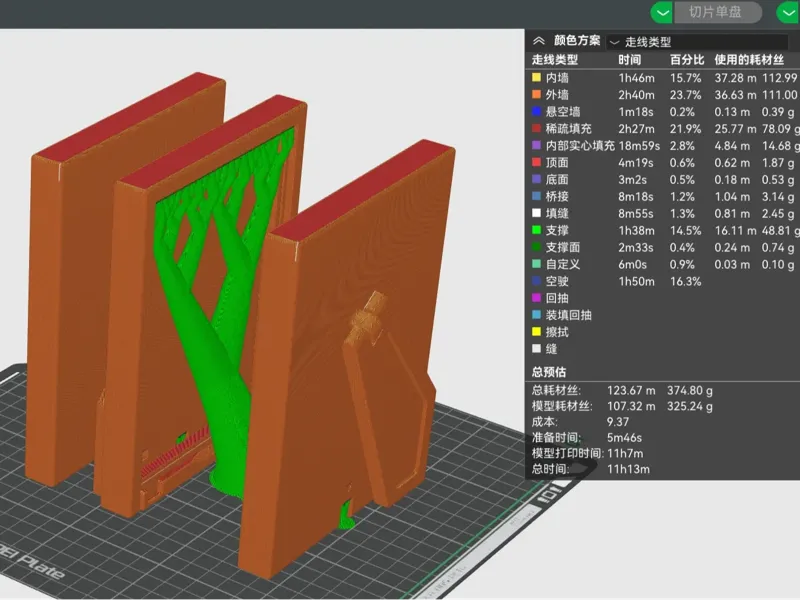Toggle the 回抽 retraction magenta swatch
The image size is (800, 600).
536,297
